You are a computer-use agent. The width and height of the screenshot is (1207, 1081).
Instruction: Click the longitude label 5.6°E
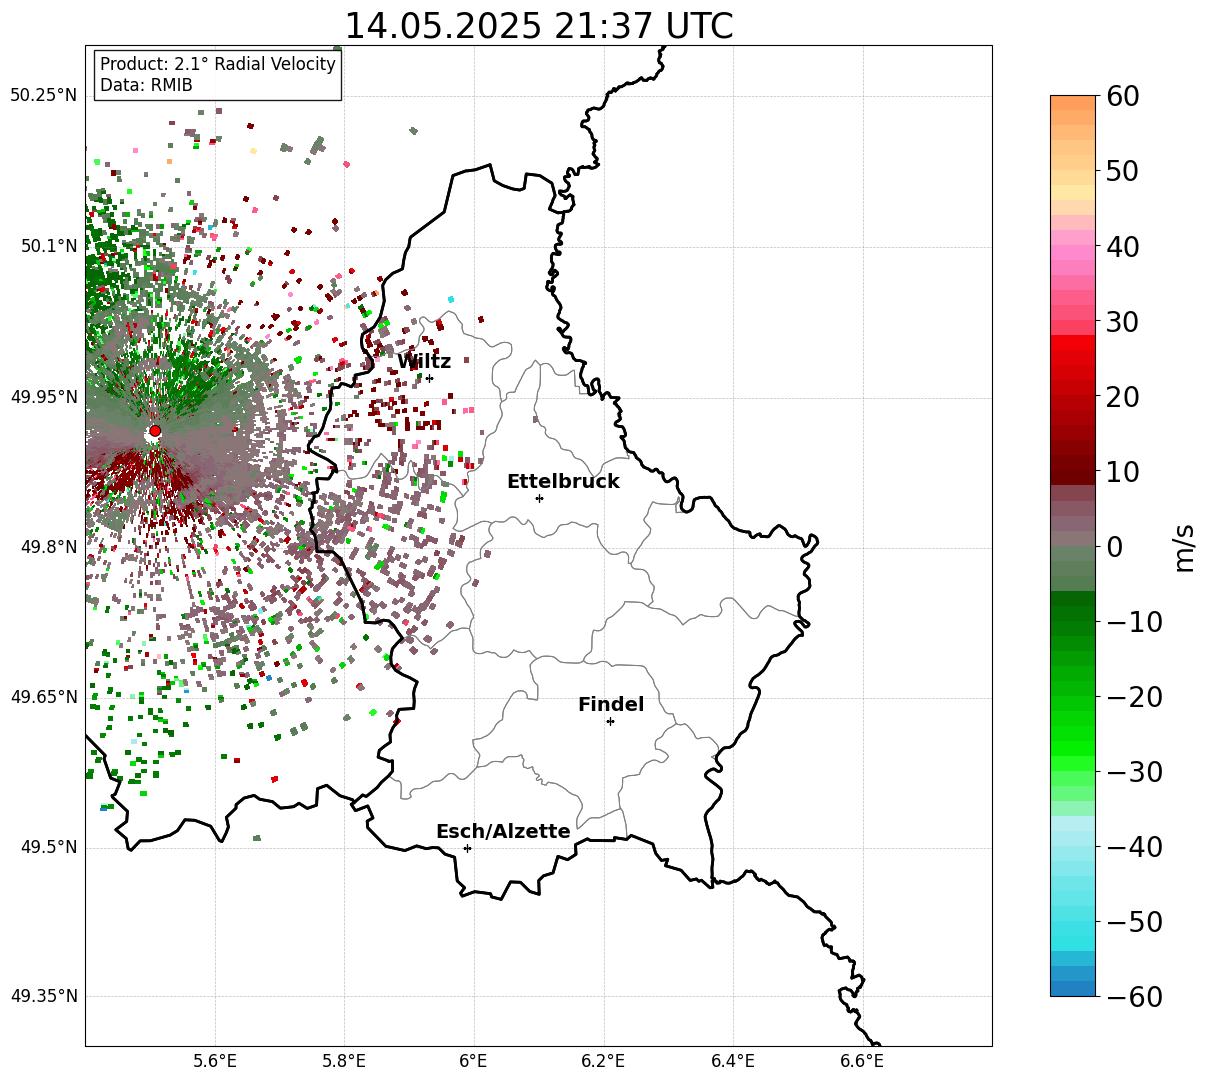(x=215, y=1061)
